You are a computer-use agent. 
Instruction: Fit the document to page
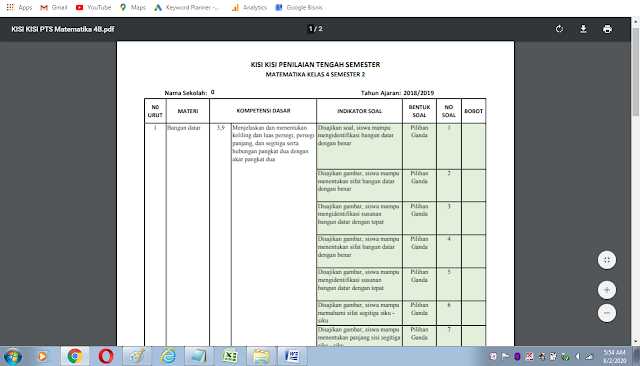(607, 260)
